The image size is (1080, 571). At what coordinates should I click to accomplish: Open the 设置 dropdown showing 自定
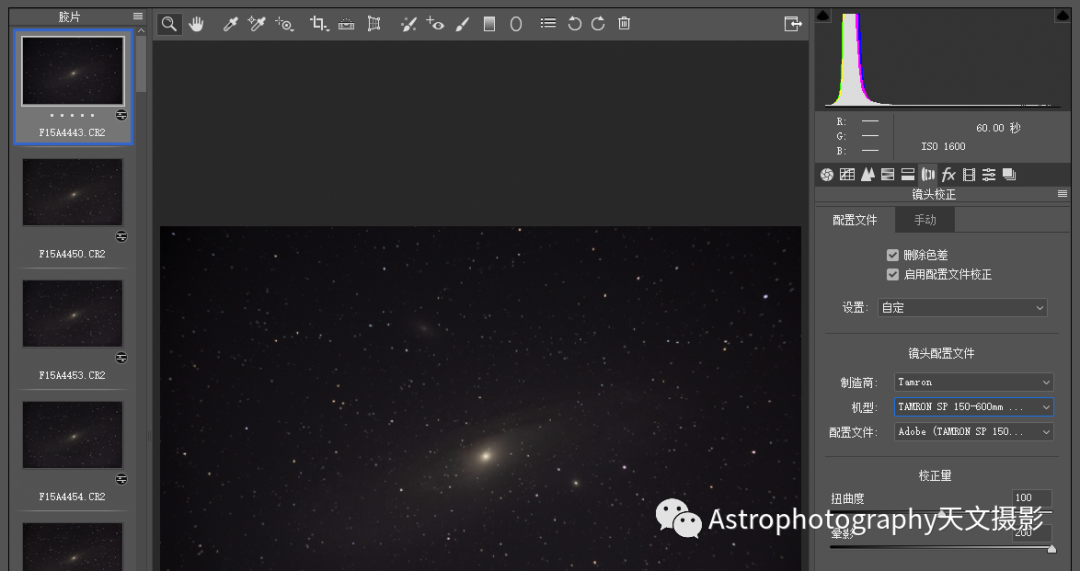coord(963,307)
